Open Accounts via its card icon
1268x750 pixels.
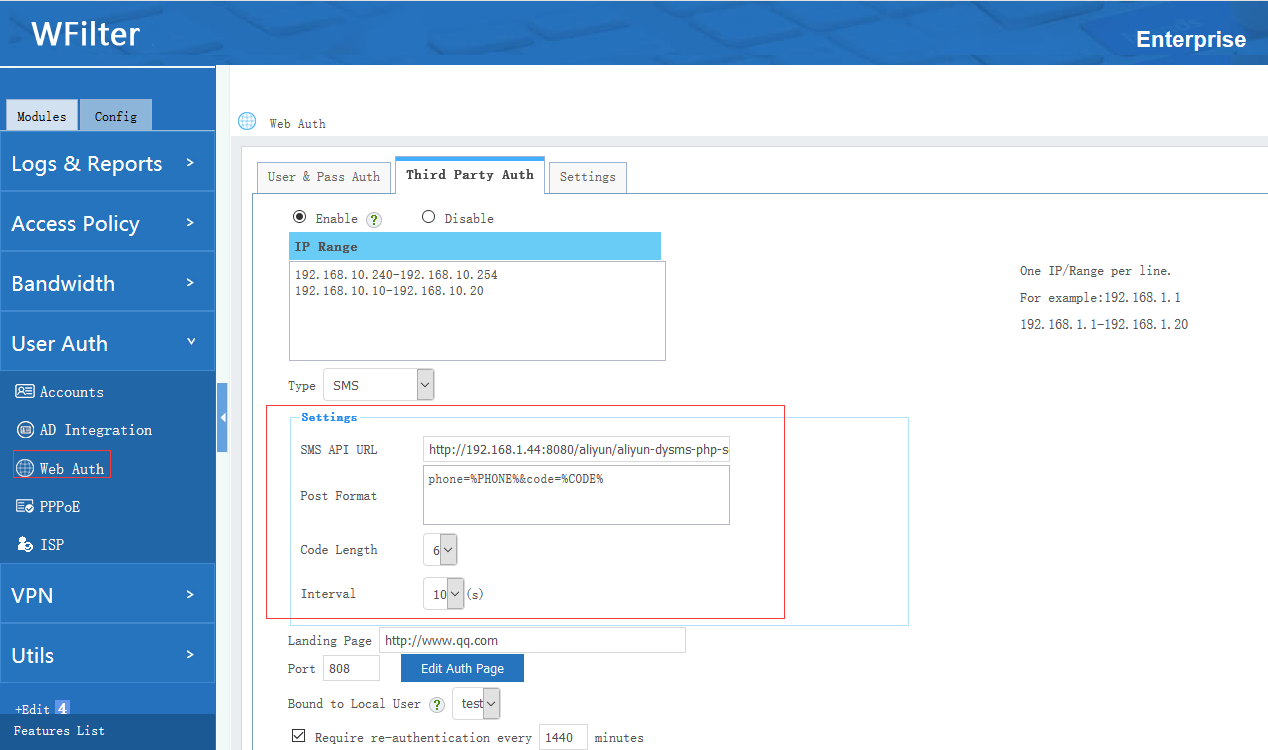click(x=25, y=392)
